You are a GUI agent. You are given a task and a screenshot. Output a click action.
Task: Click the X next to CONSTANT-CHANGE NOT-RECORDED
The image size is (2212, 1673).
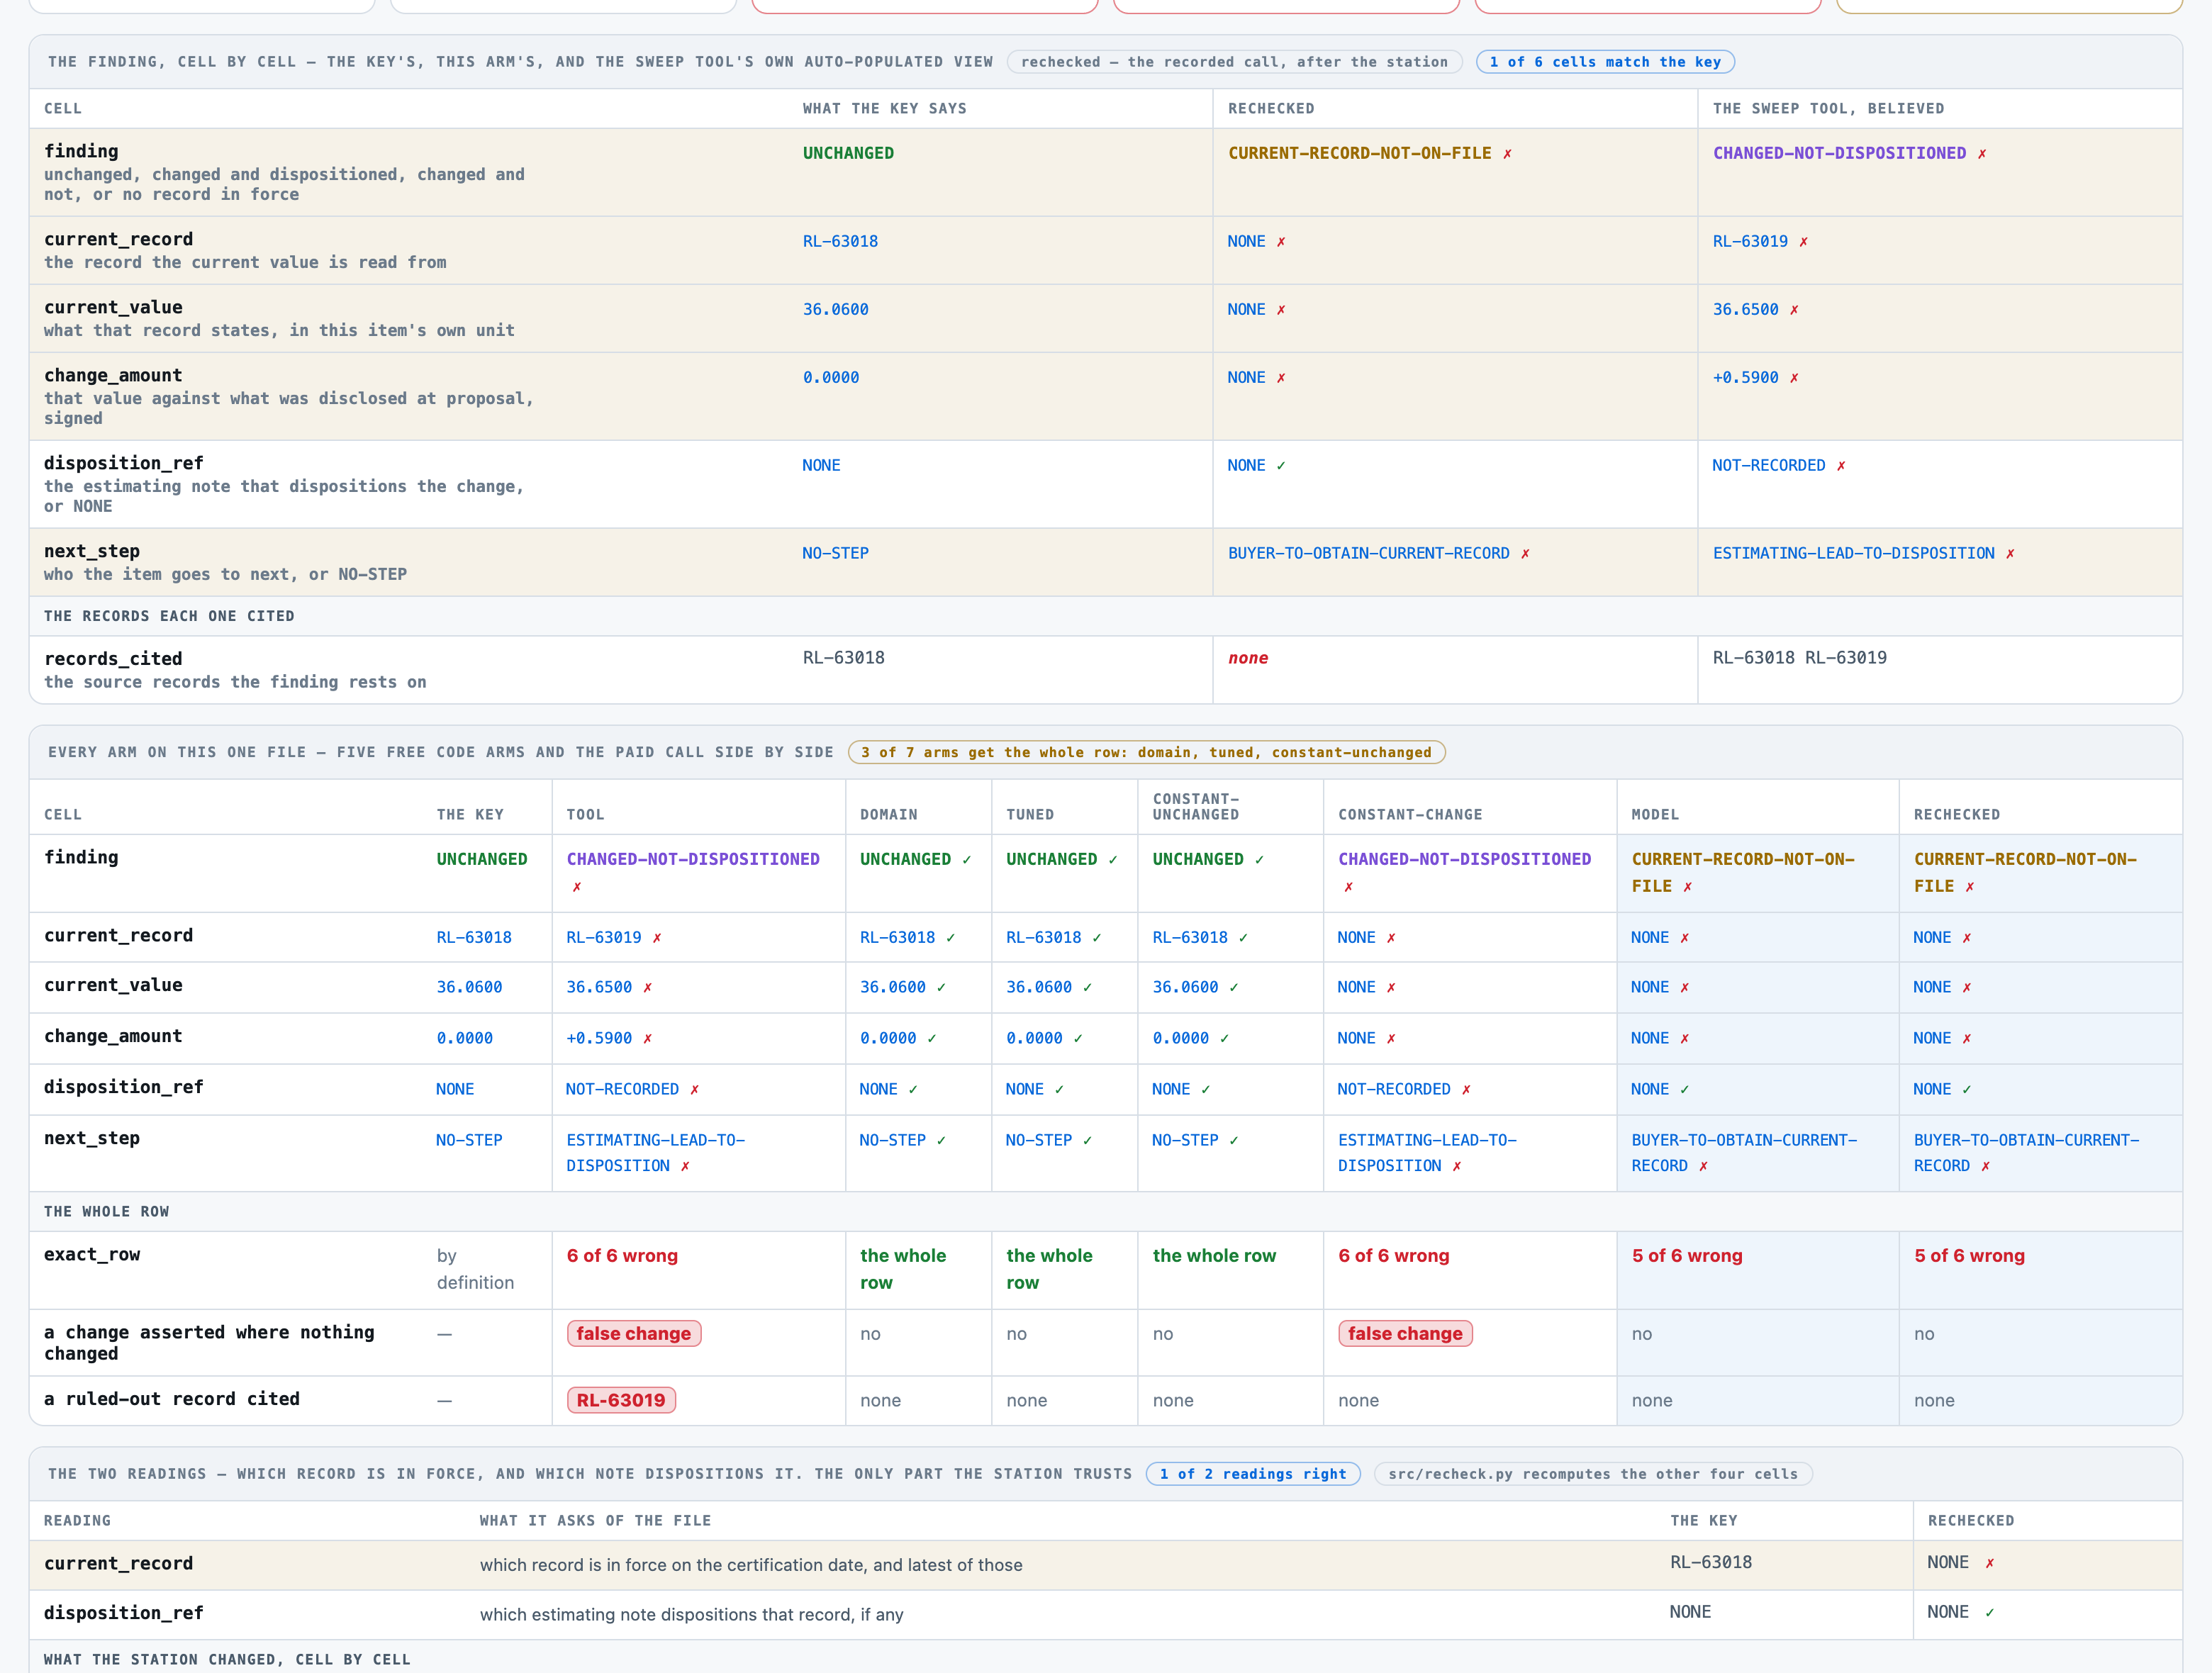click(1466, 1090)
